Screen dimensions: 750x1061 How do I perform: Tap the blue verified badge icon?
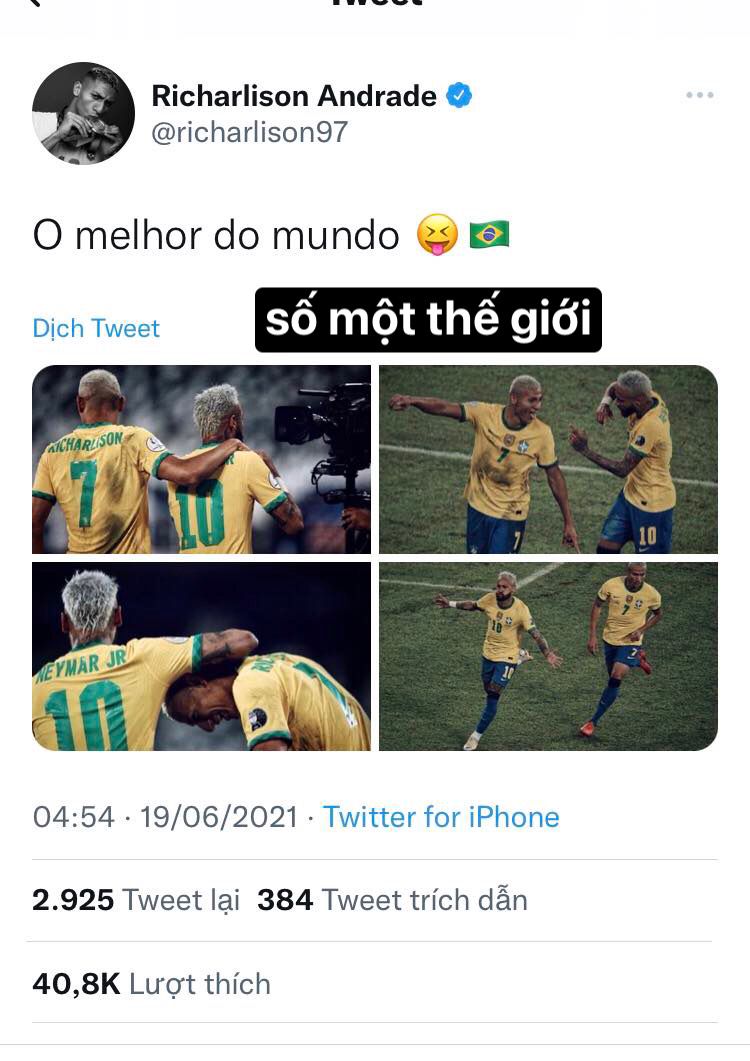459,95
